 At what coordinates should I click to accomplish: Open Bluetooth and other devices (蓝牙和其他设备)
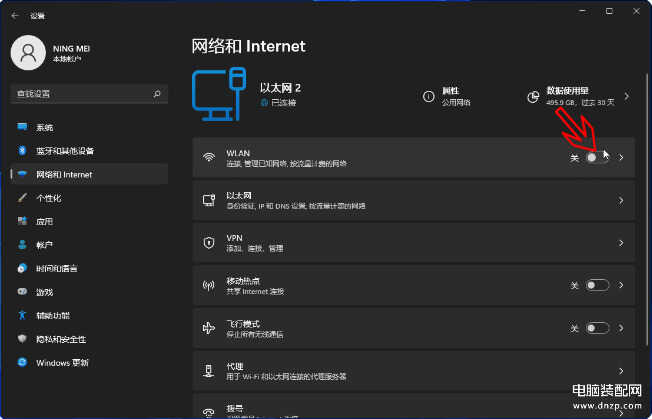pos(65,151)
